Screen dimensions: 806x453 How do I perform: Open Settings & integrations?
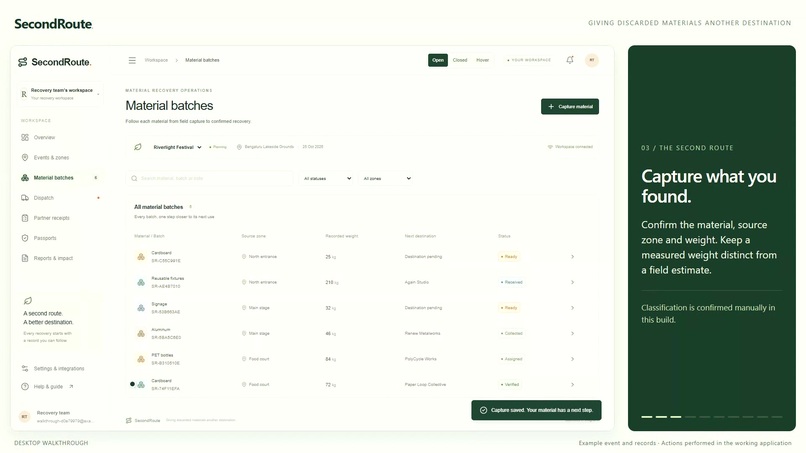60,369
